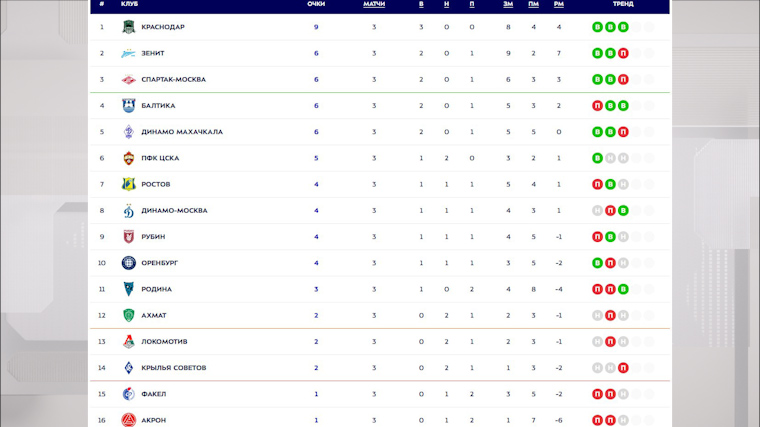The image size is (760, 427).
Task: Click the Оренбург club crest
Action: (x=128, y=263)
